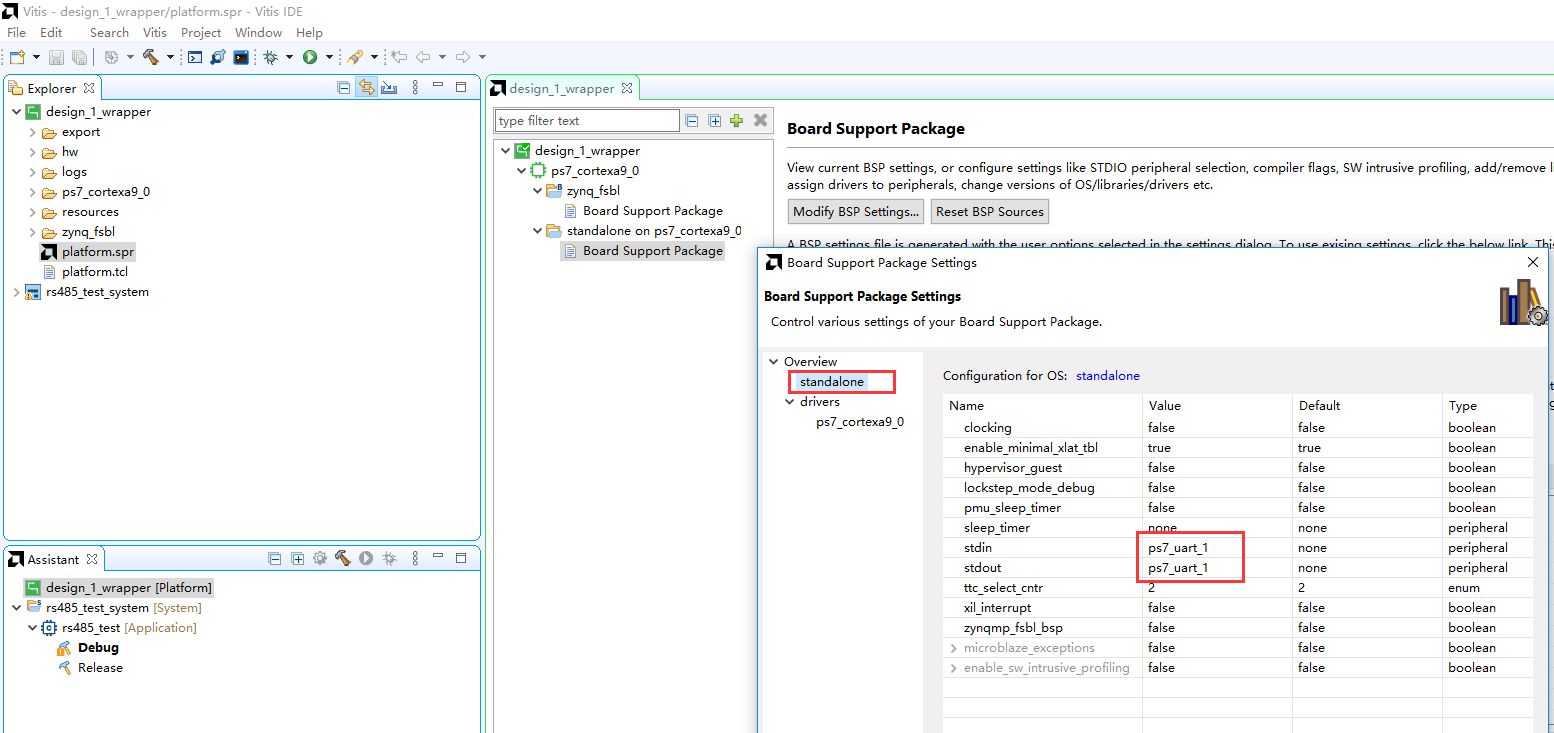Open the Project menu

(x=201, y=32)
